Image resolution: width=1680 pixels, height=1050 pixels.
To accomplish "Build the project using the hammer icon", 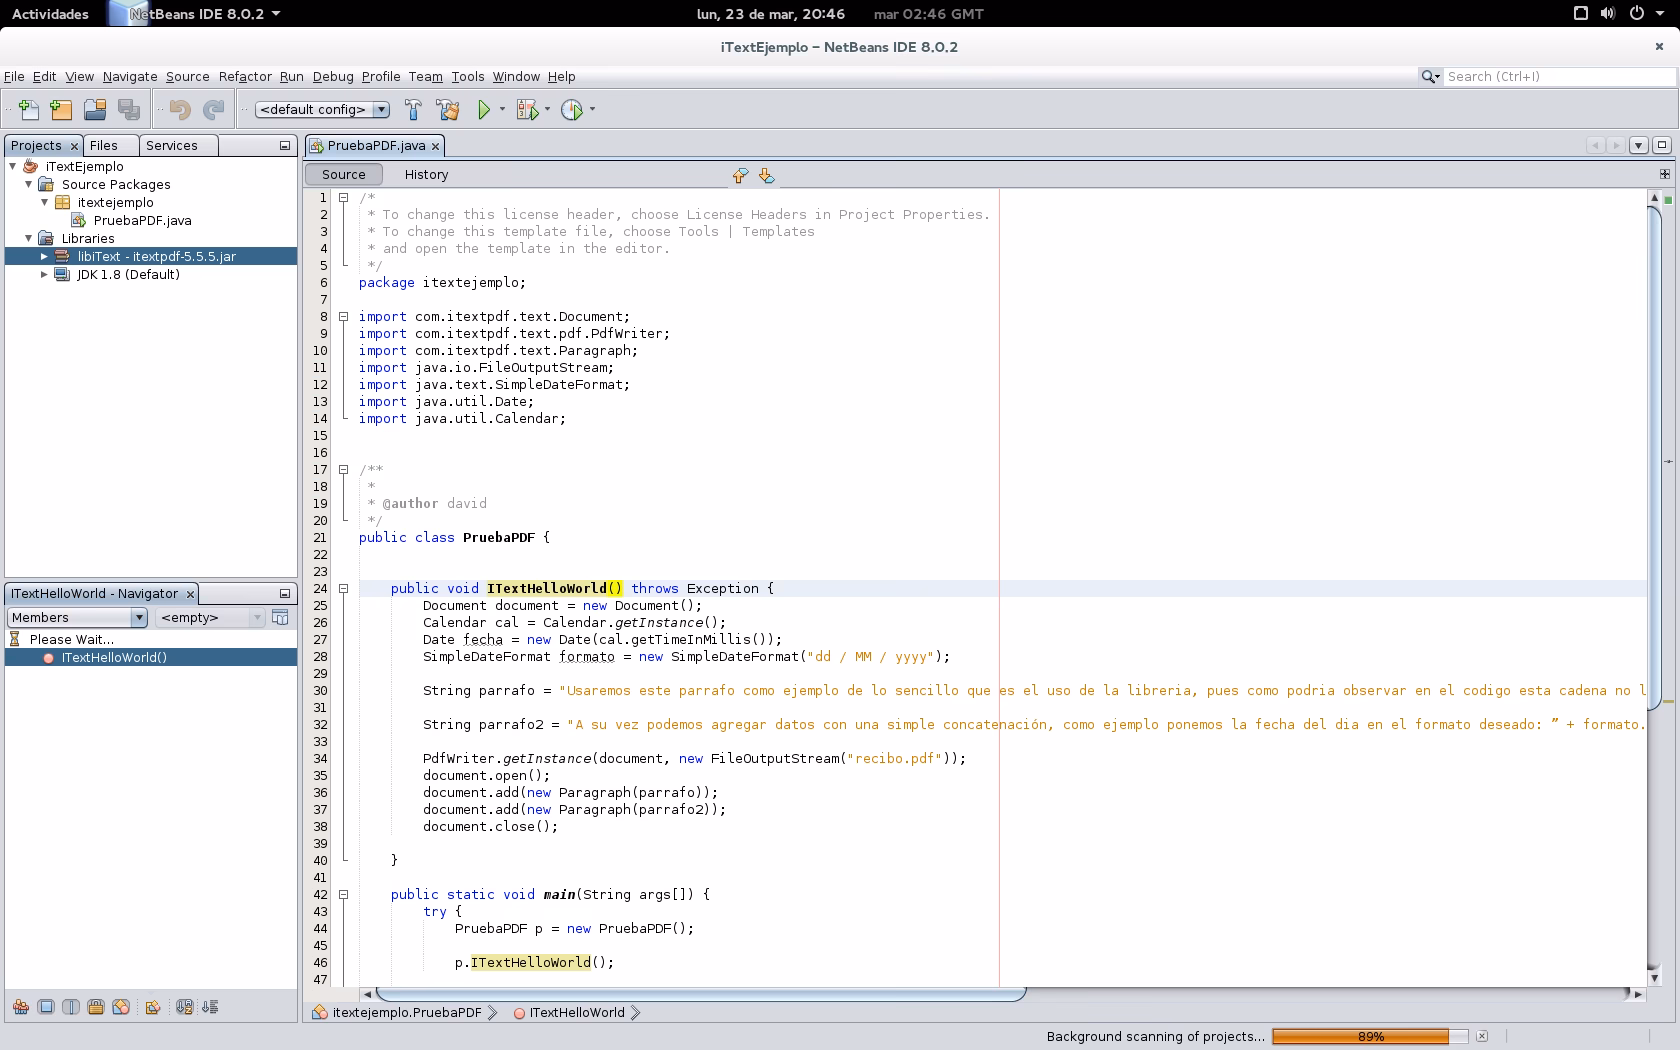I will (413, 110).
